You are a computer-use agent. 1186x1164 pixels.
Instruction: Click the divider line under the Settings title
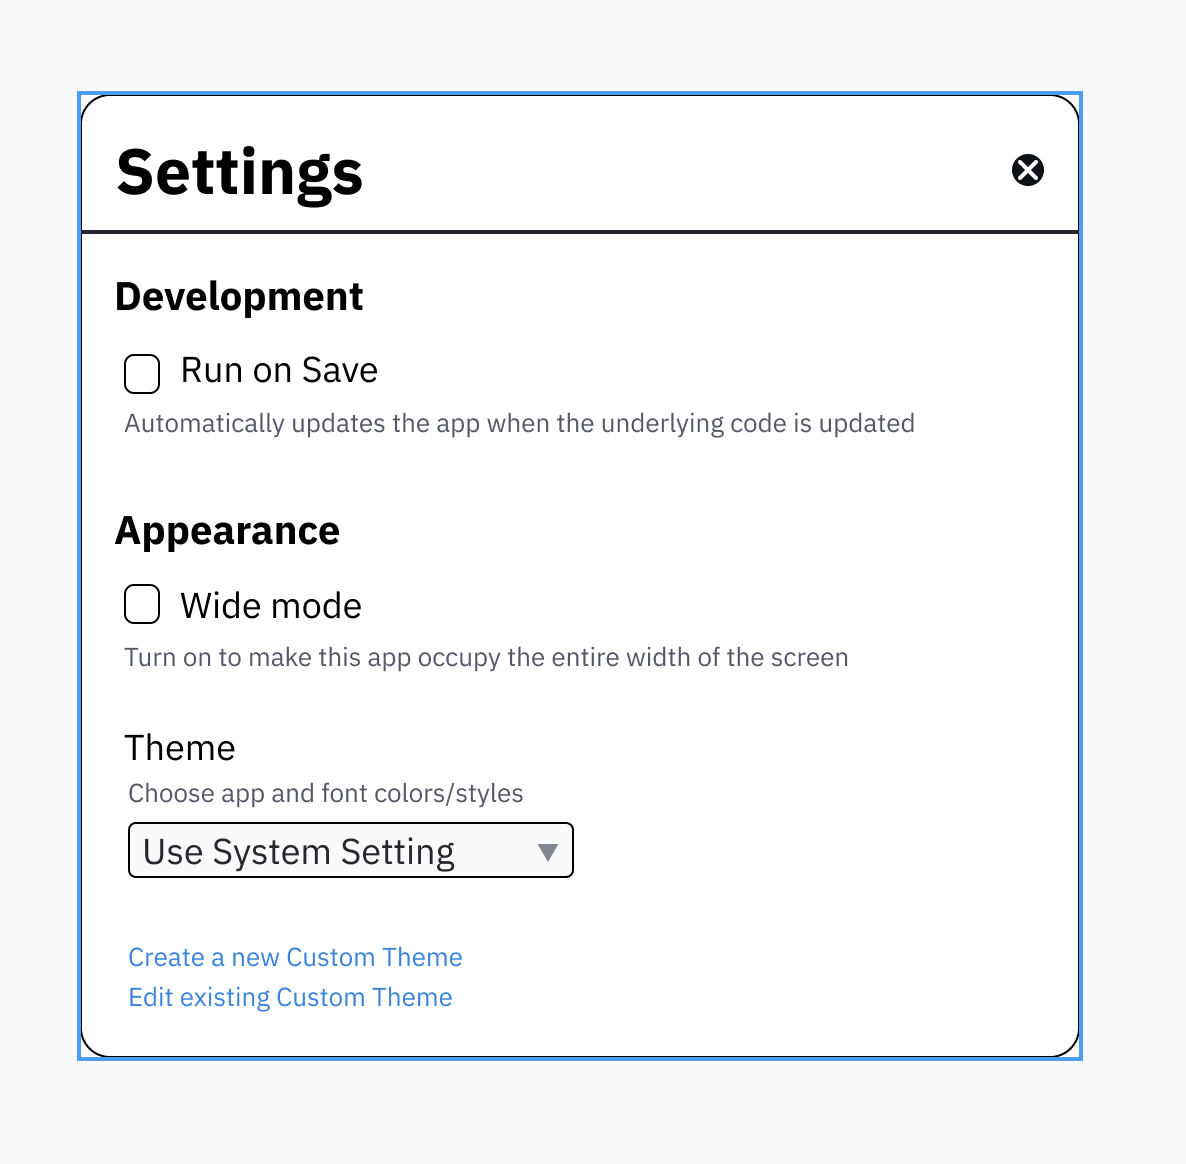click(580, 232)
